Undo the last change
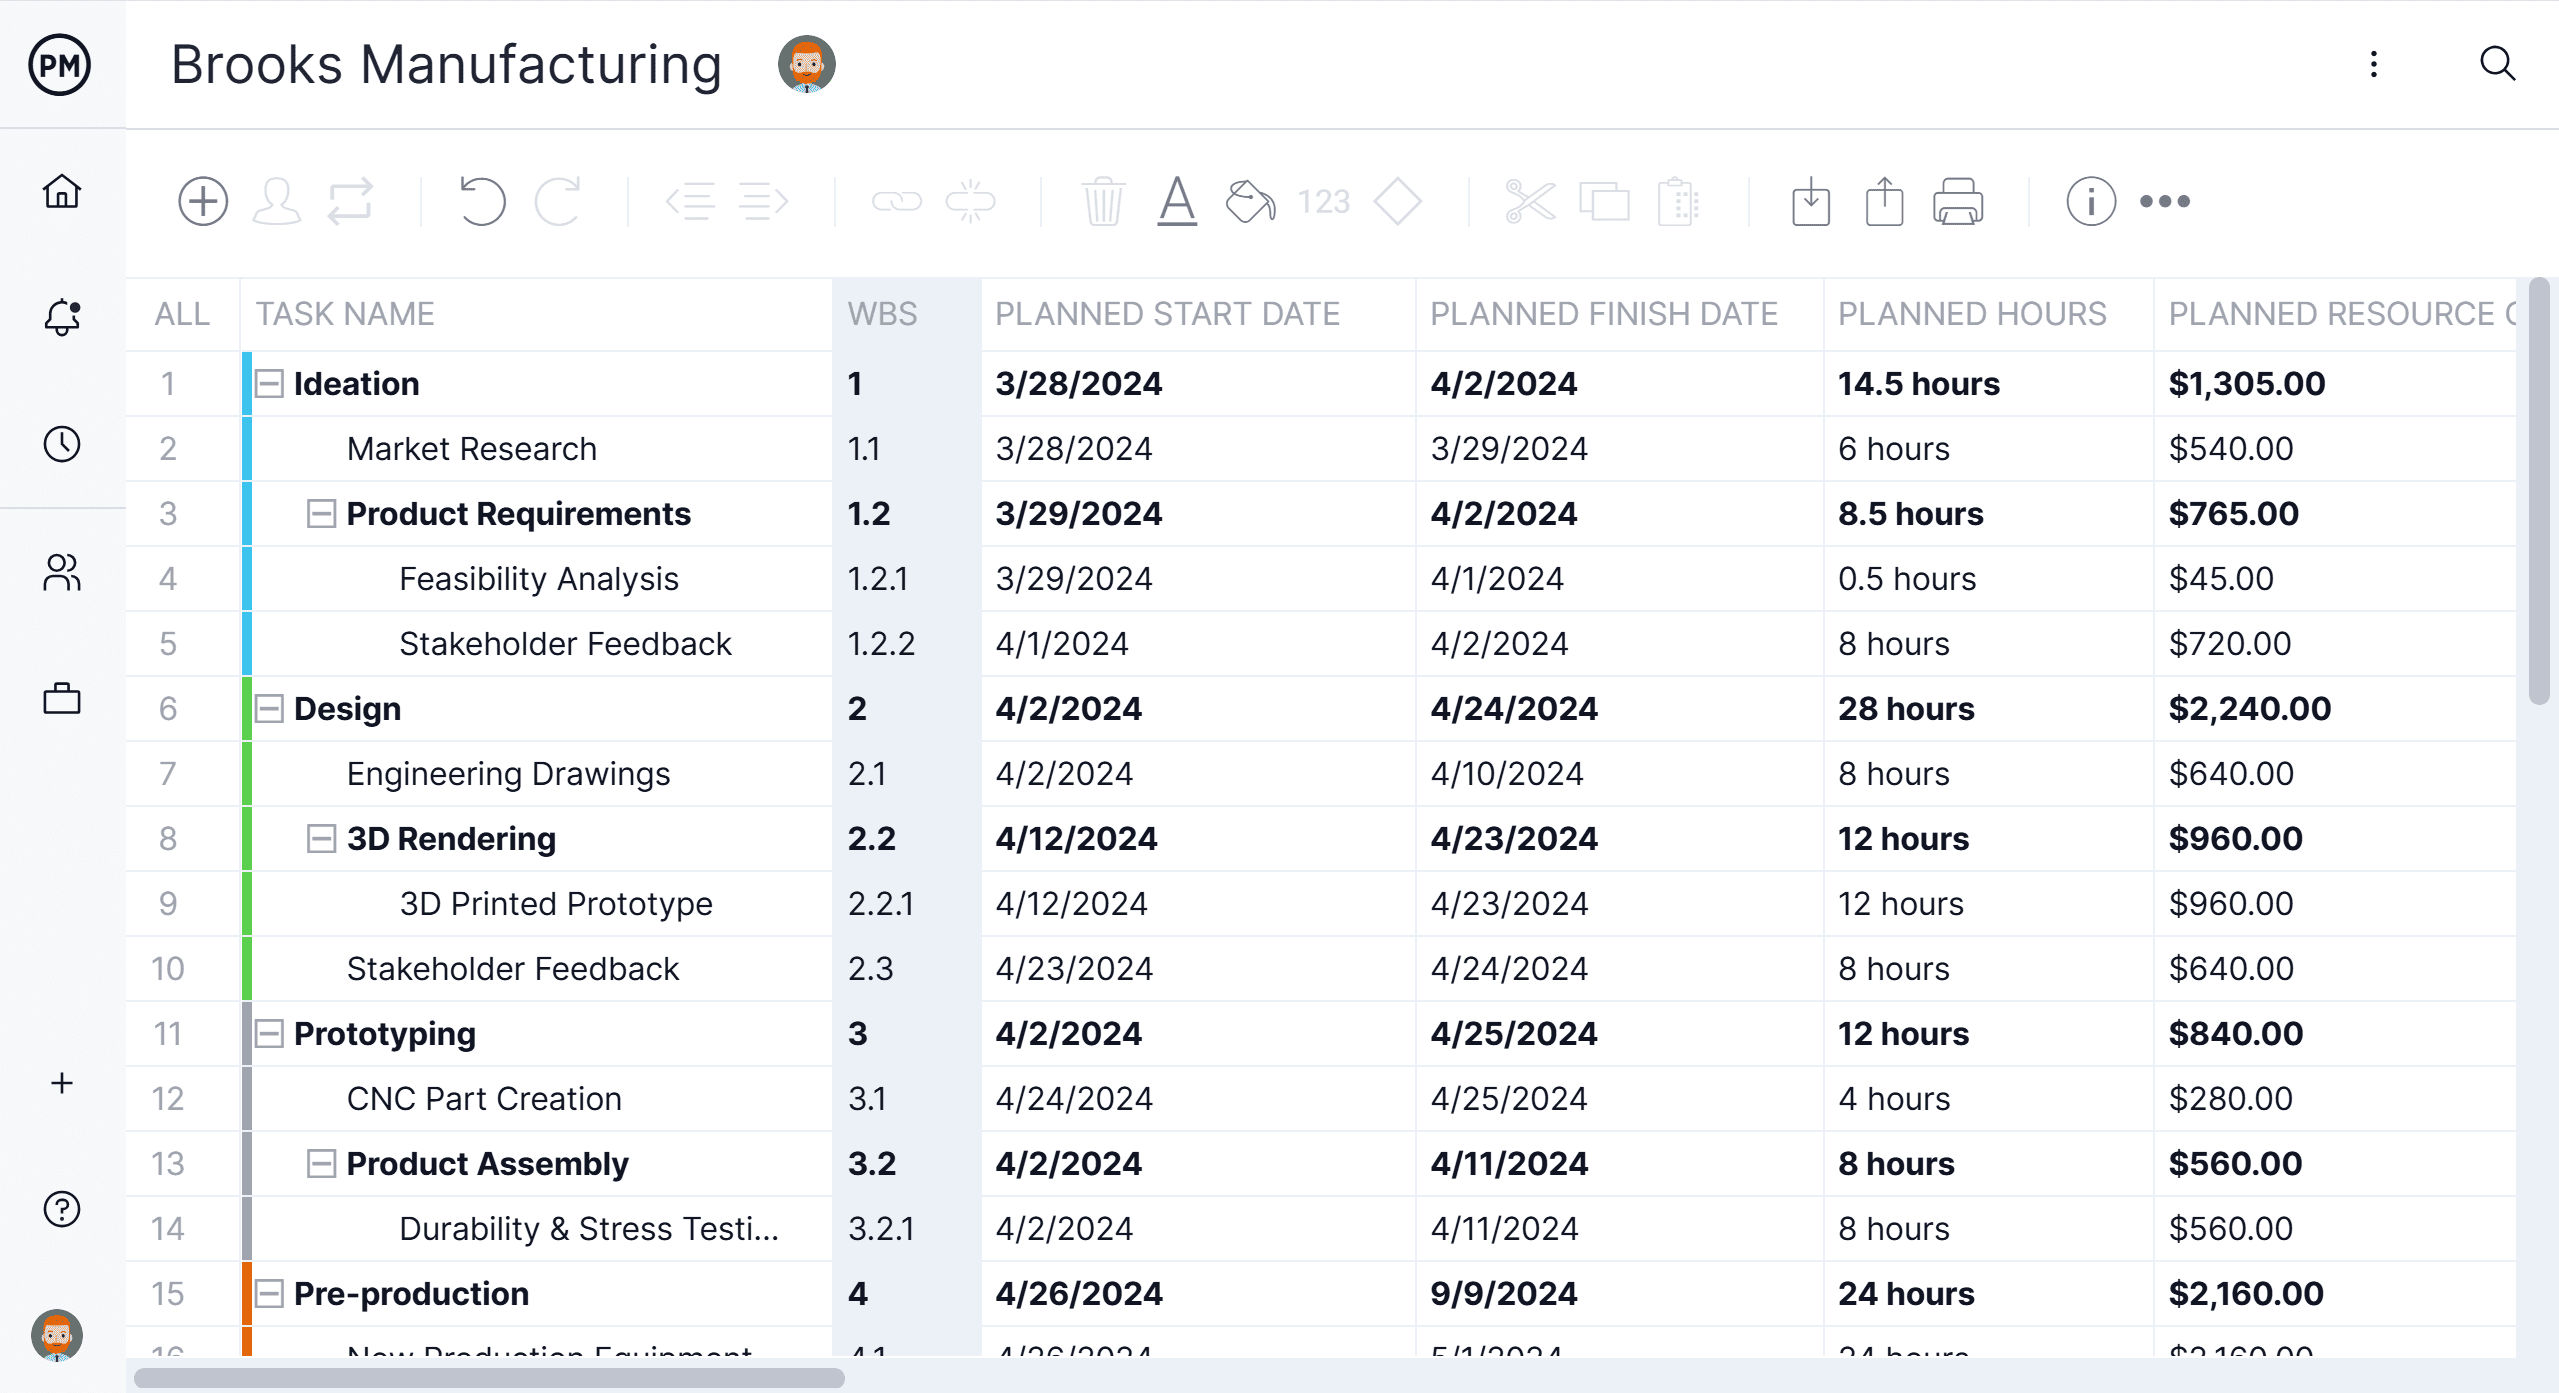 pyautogui.click(x=481, y=201)
